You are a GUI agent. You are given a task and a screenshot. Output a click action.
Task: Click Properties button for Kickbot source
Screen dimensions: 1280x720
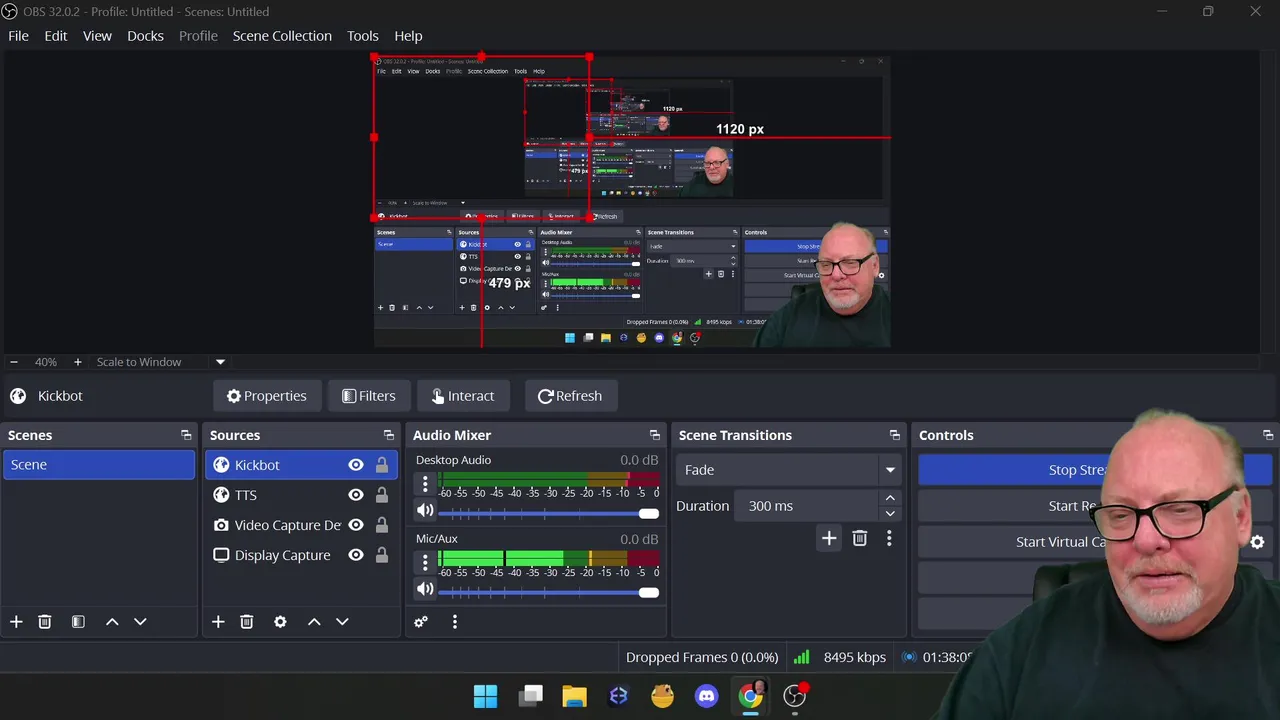click(x=267, y=396)
